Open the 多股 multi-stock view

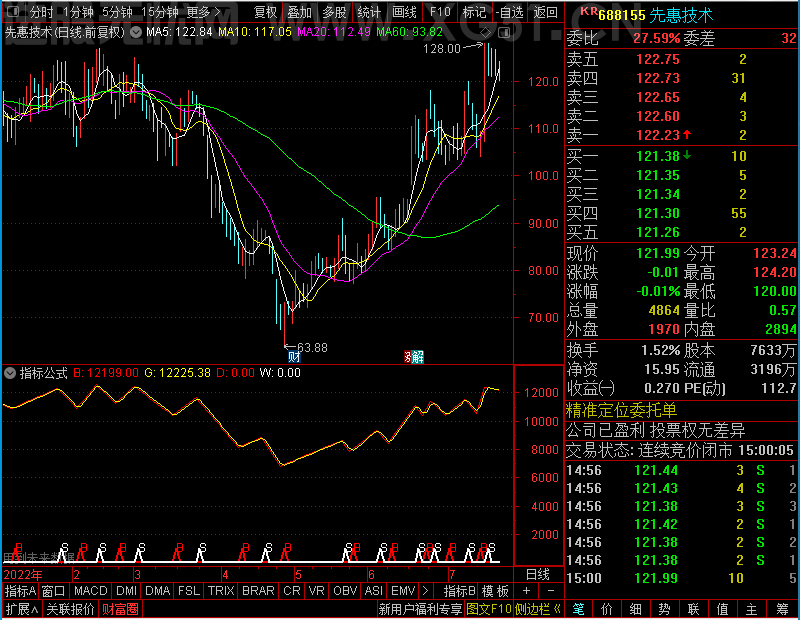click(x=334, y=12)
